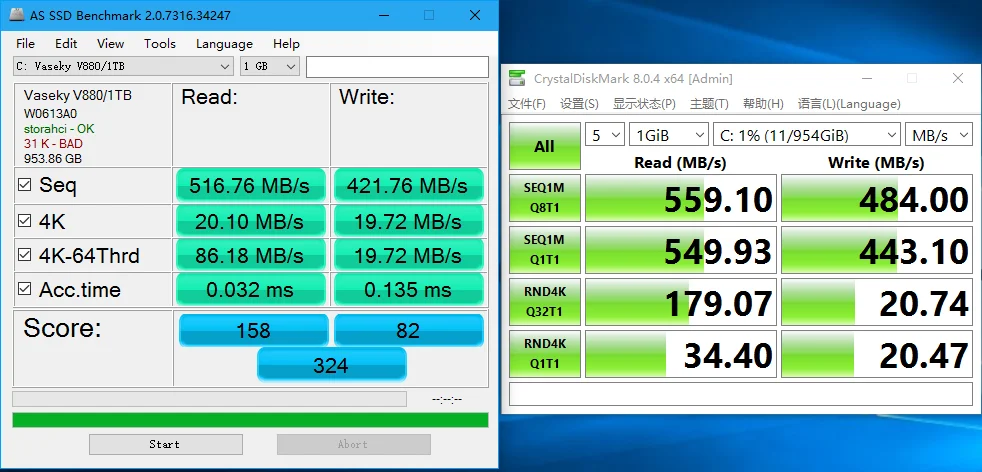Close the AS SSD Benchmark window
The width and height of the screenshot is (982, 472).
click(476, 15)
